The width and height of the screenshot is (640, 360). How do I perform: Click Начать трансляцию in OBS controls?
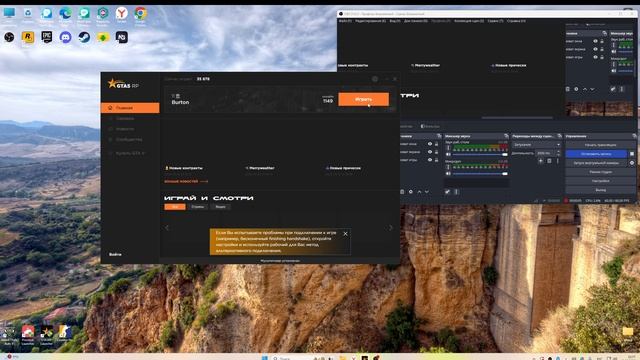[x=600, y=145]
